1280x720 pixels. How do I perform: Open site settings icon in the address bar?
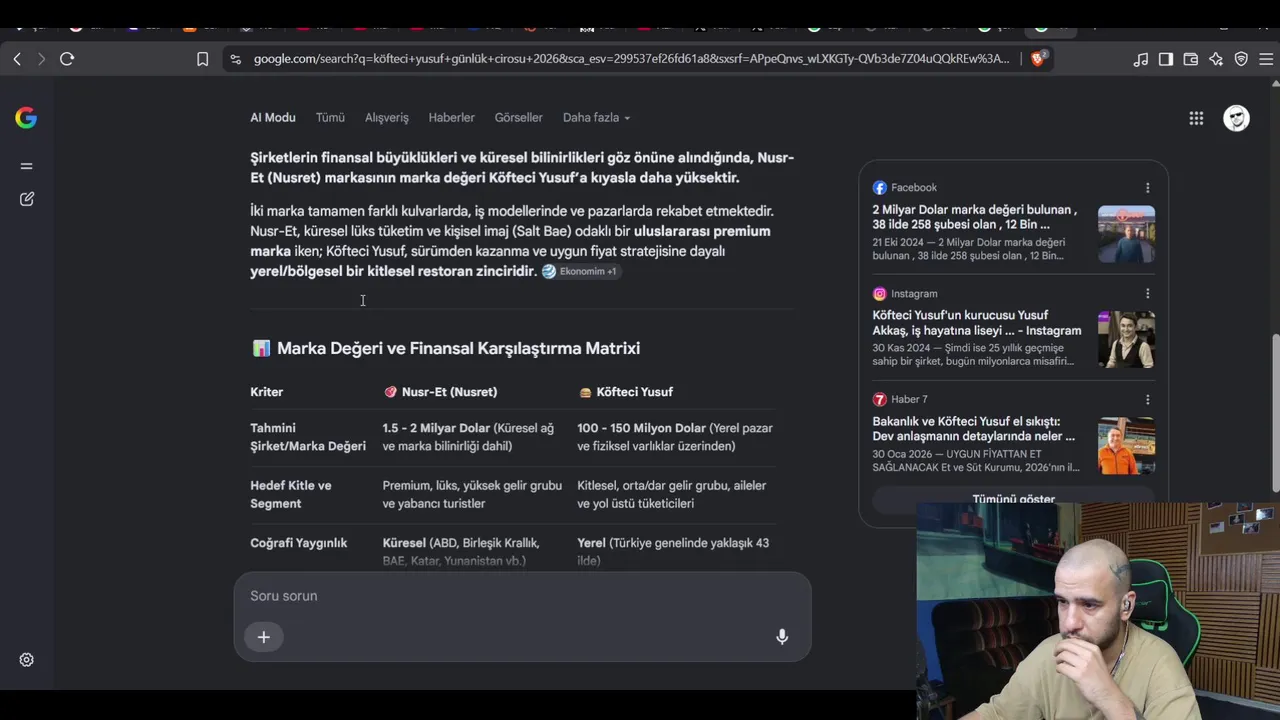[235, 59]
